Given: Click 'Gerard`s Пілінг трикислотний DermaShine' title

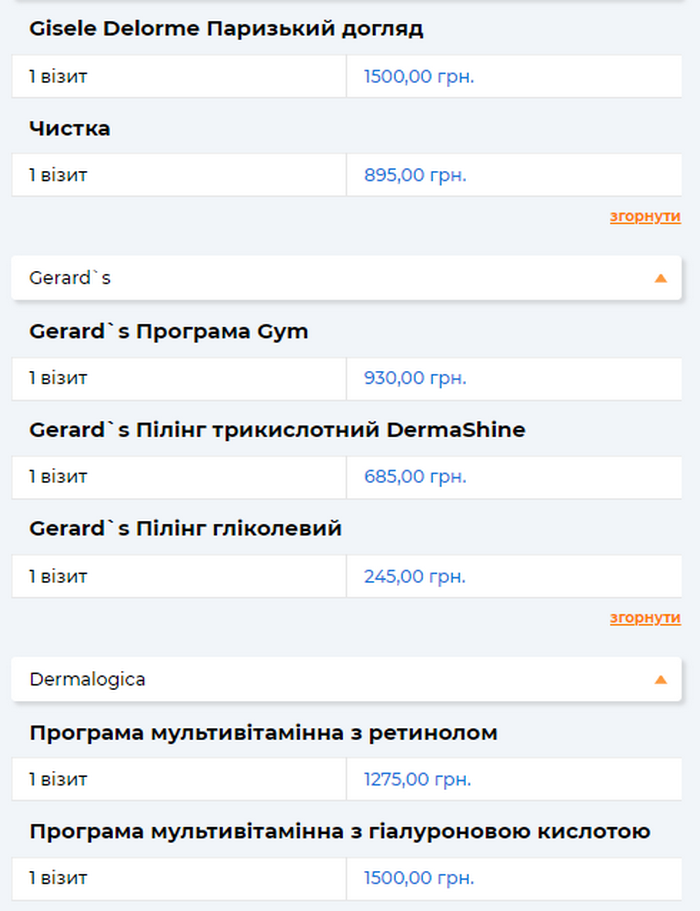Looking at the screenshot, I should click(277, 430).
